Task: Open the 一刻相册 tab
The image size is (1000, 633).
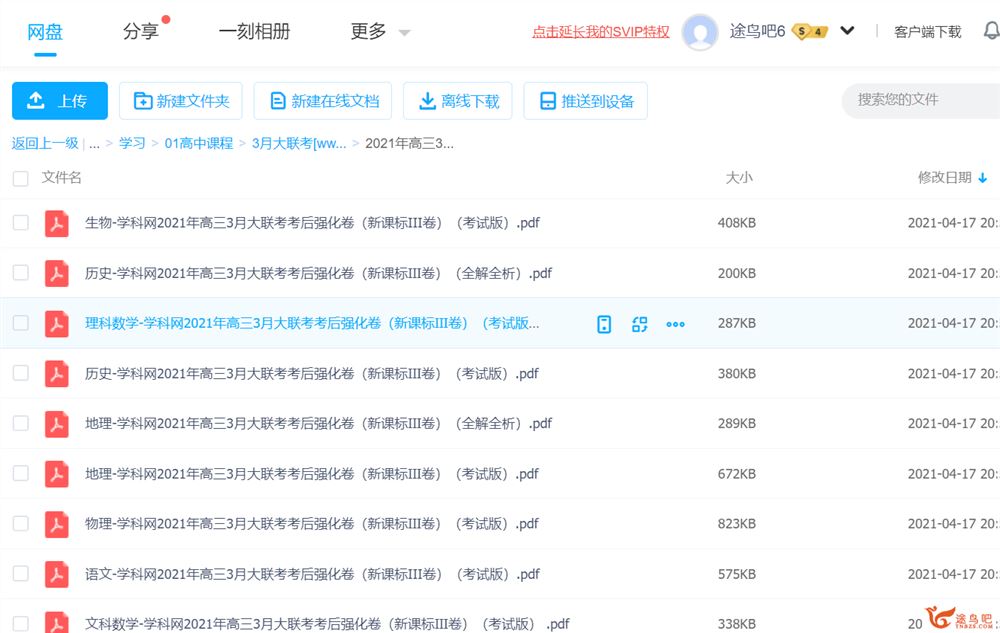Action: [x=254, y=31]
